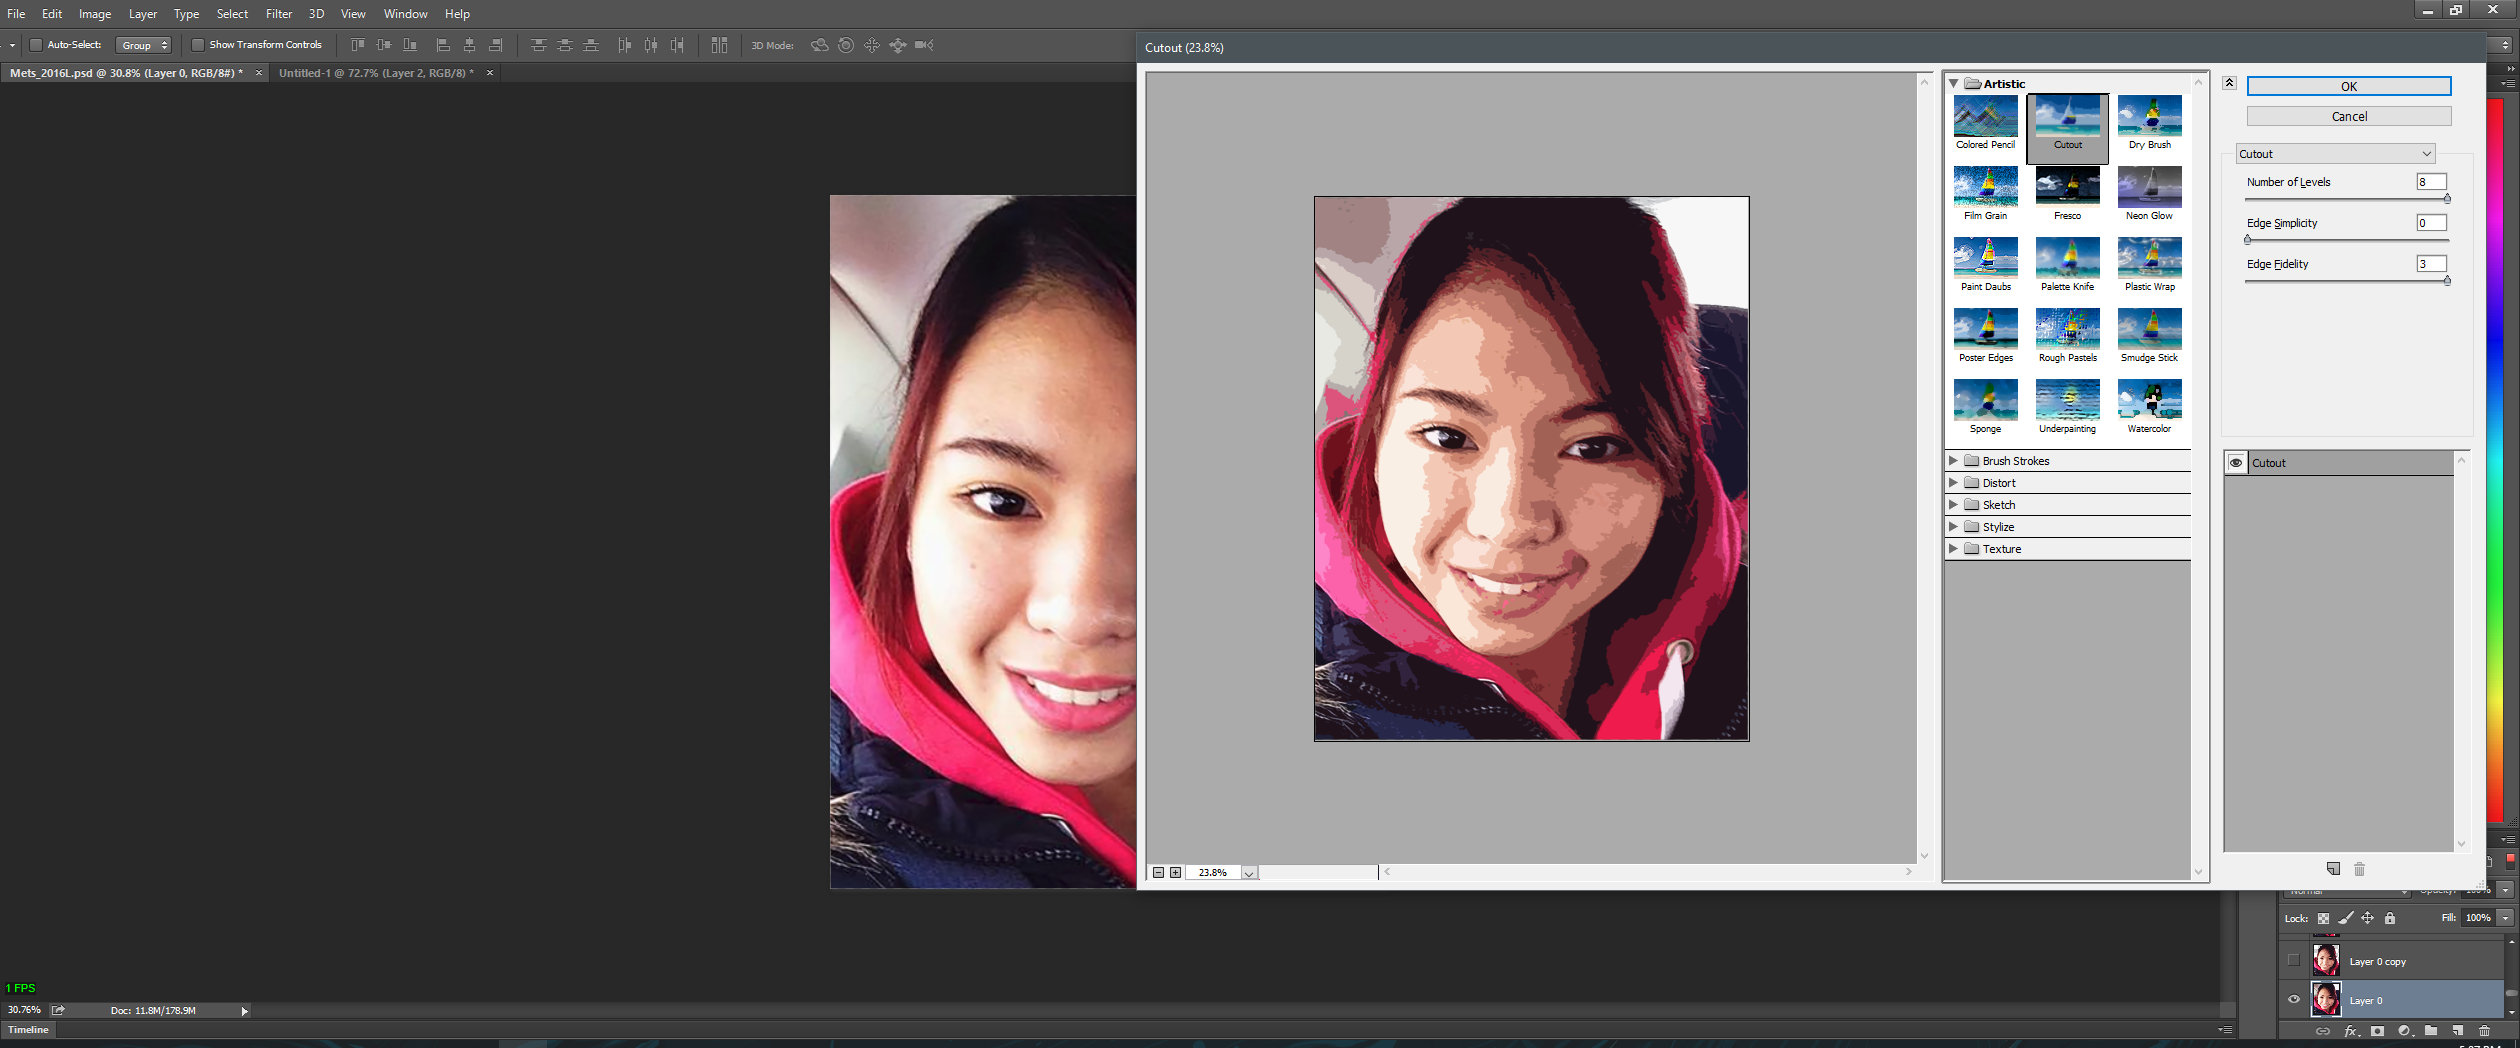Add a layer mask in Layers panel
Screen dimensions: 2520x1048
[x=2378, y=1031]
